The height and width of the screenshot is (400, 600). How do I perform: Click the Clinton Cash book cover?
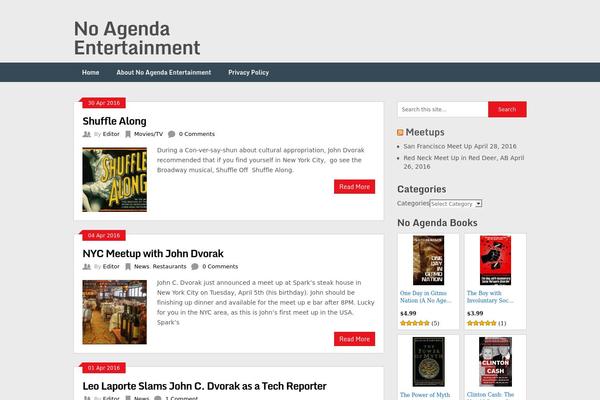tap(496, 362)
